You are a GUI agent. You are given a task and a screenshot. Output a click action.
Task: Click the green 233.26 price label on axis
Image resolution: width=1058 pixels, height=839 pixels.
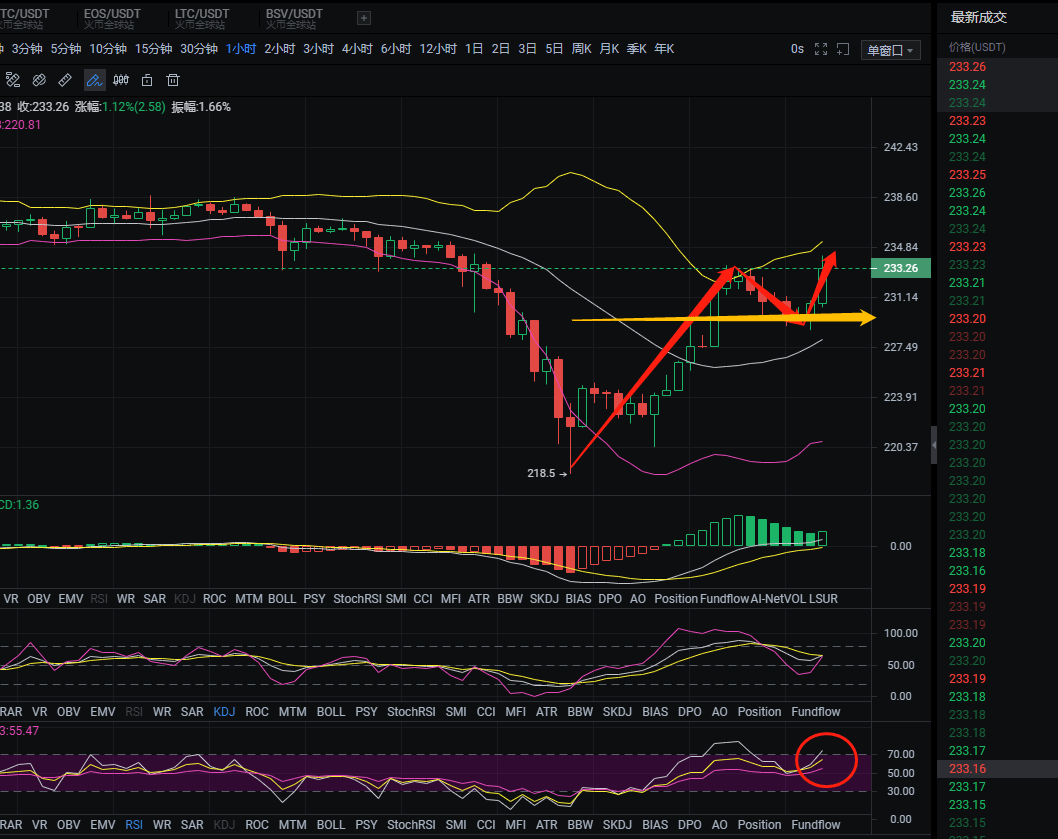pos(901,268)
